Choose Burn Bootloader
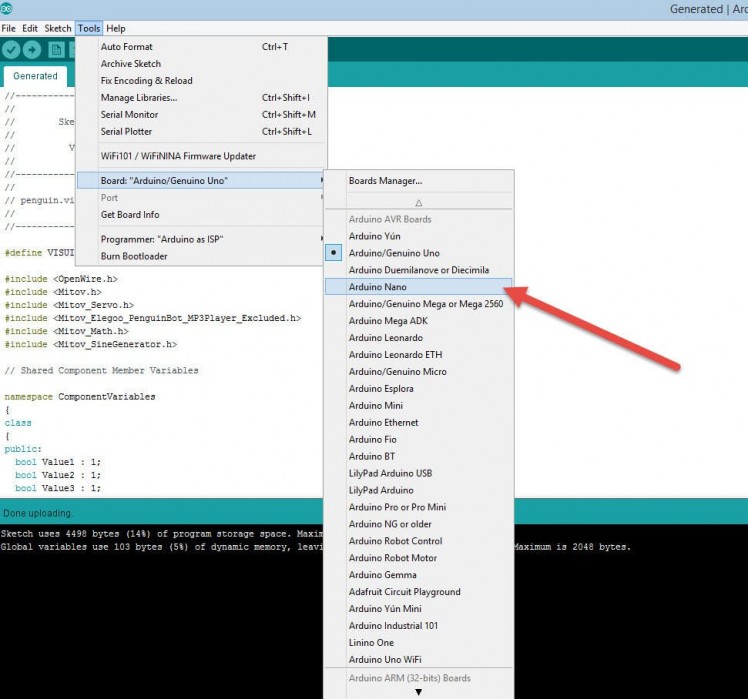The height and width of the screenshot is (699, 748). tap(134, 256)
